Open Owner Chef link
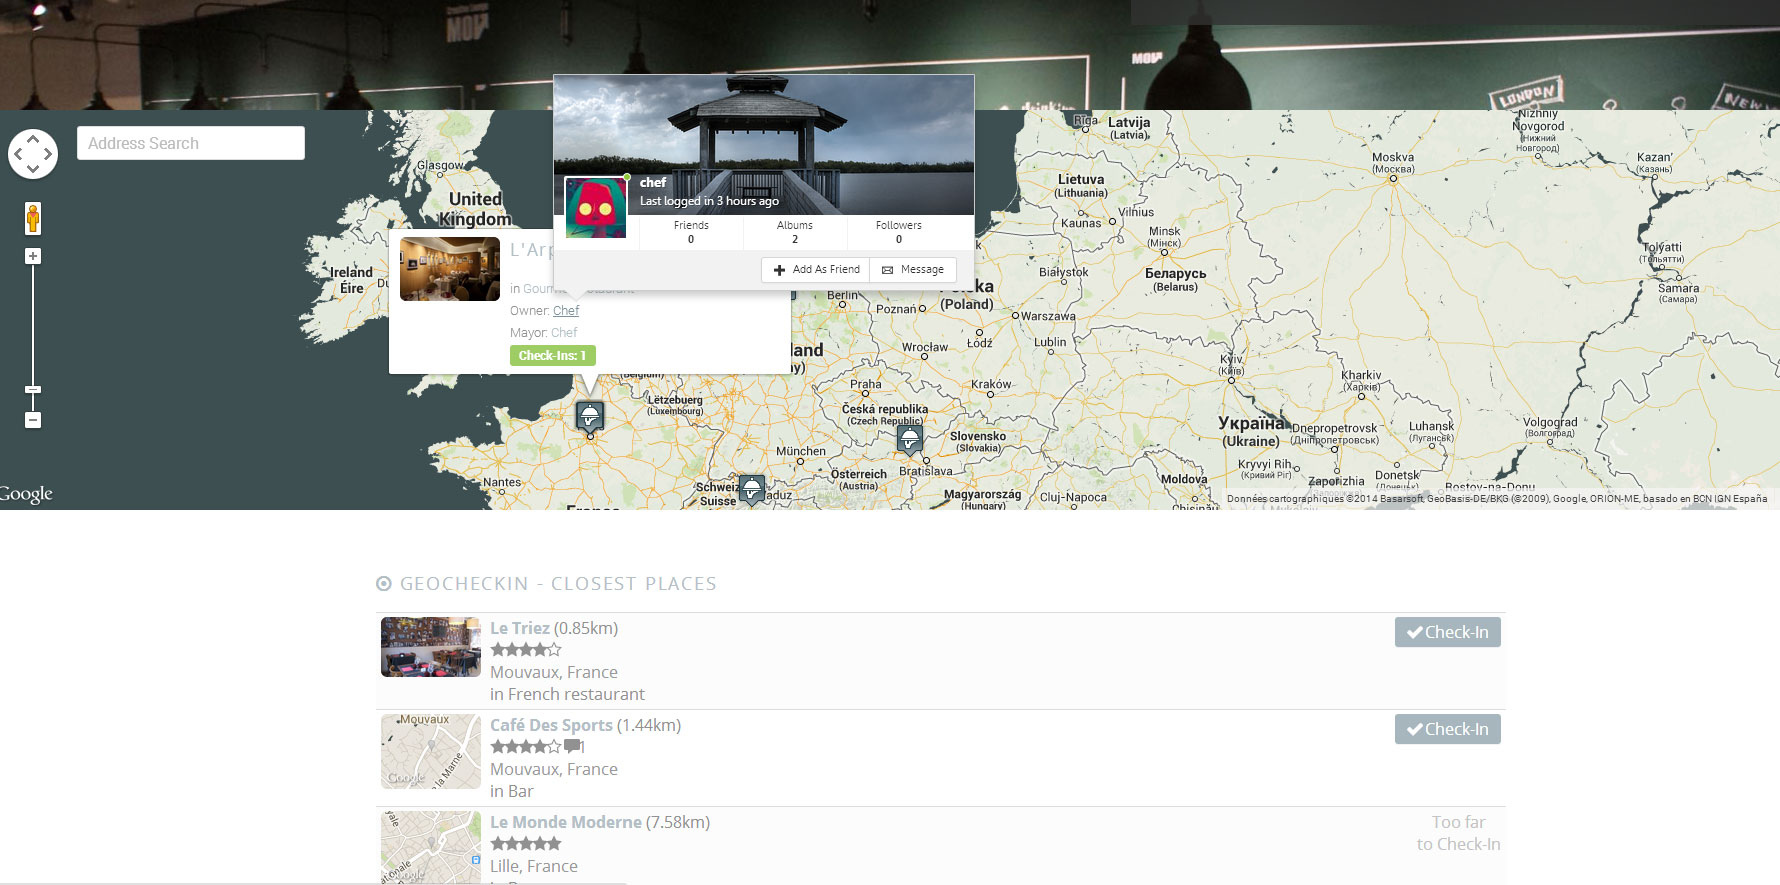Screen dimensions: 1780x885 point(566,311)
